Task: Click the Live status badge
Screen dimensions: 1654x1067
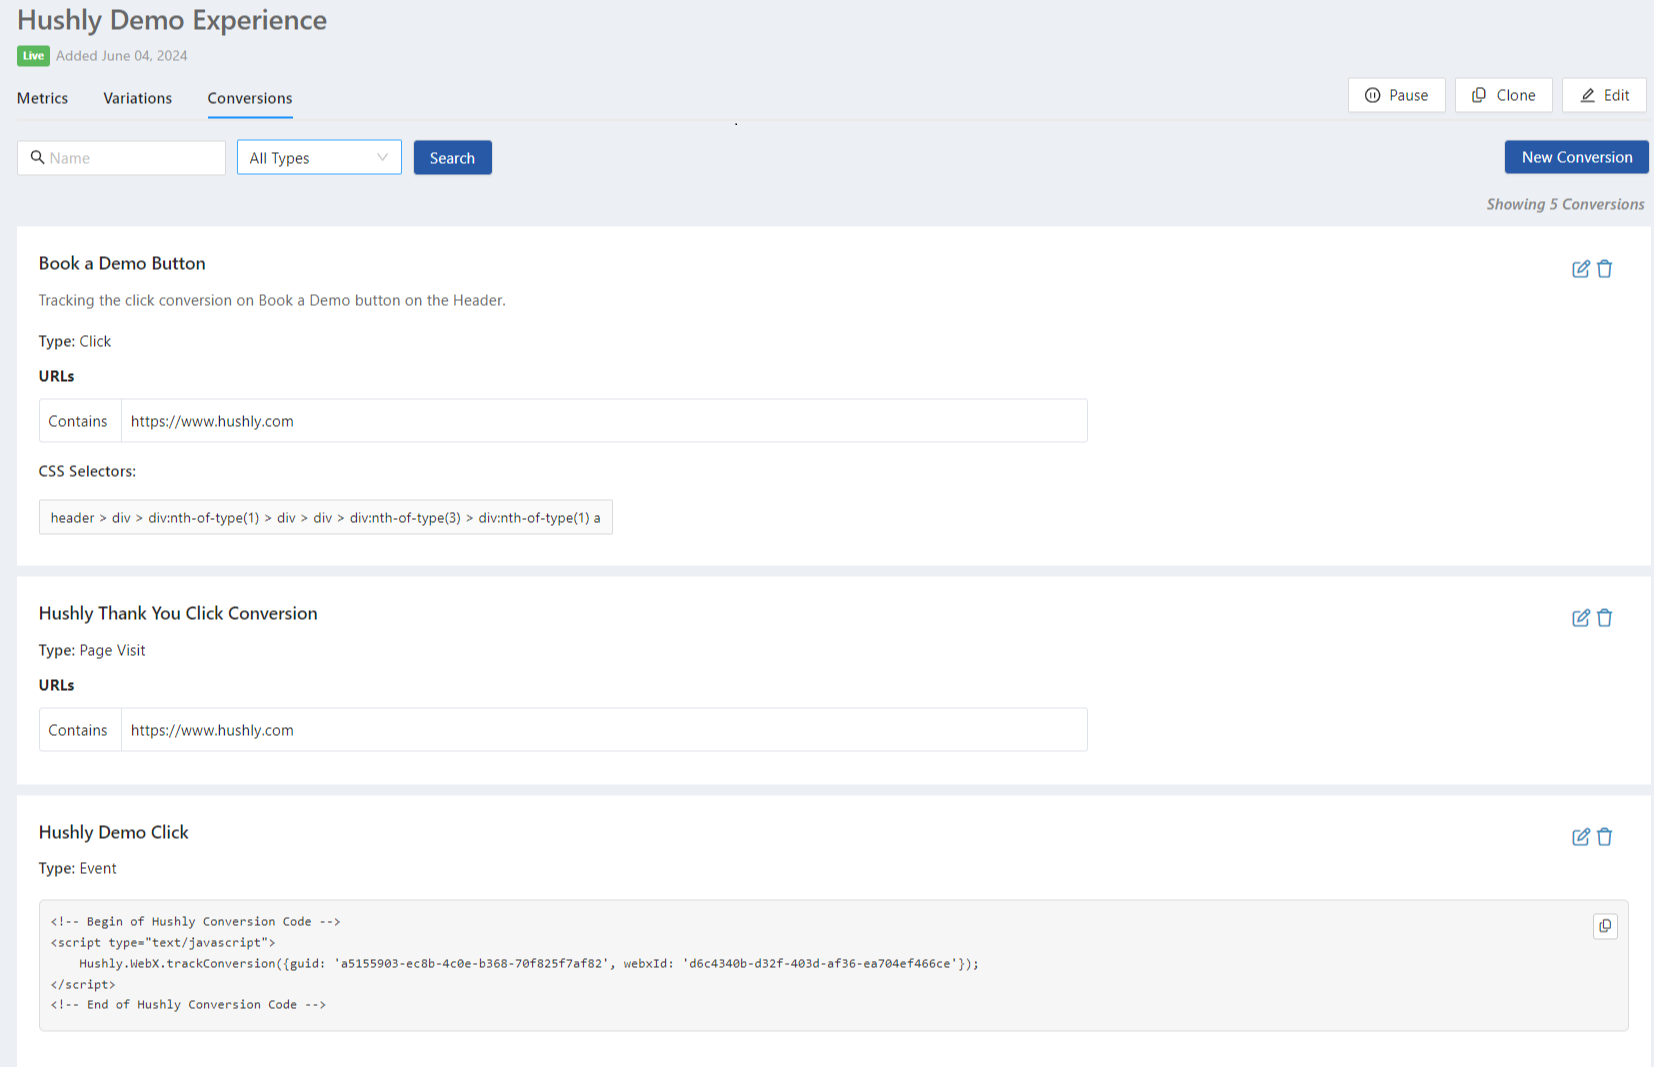Action: click(x=33, y=56)
